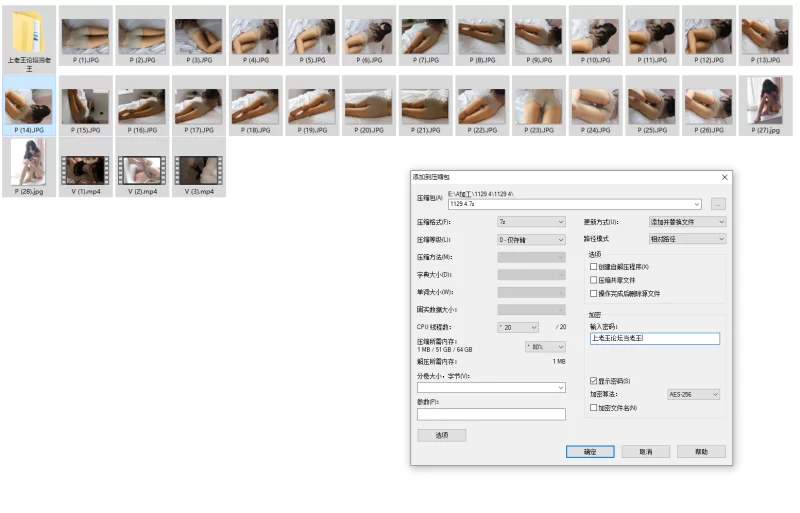The image size is (800, 513).
Task: Click the 确定 button
Action: pyautogui.click(x=590, y=452)
